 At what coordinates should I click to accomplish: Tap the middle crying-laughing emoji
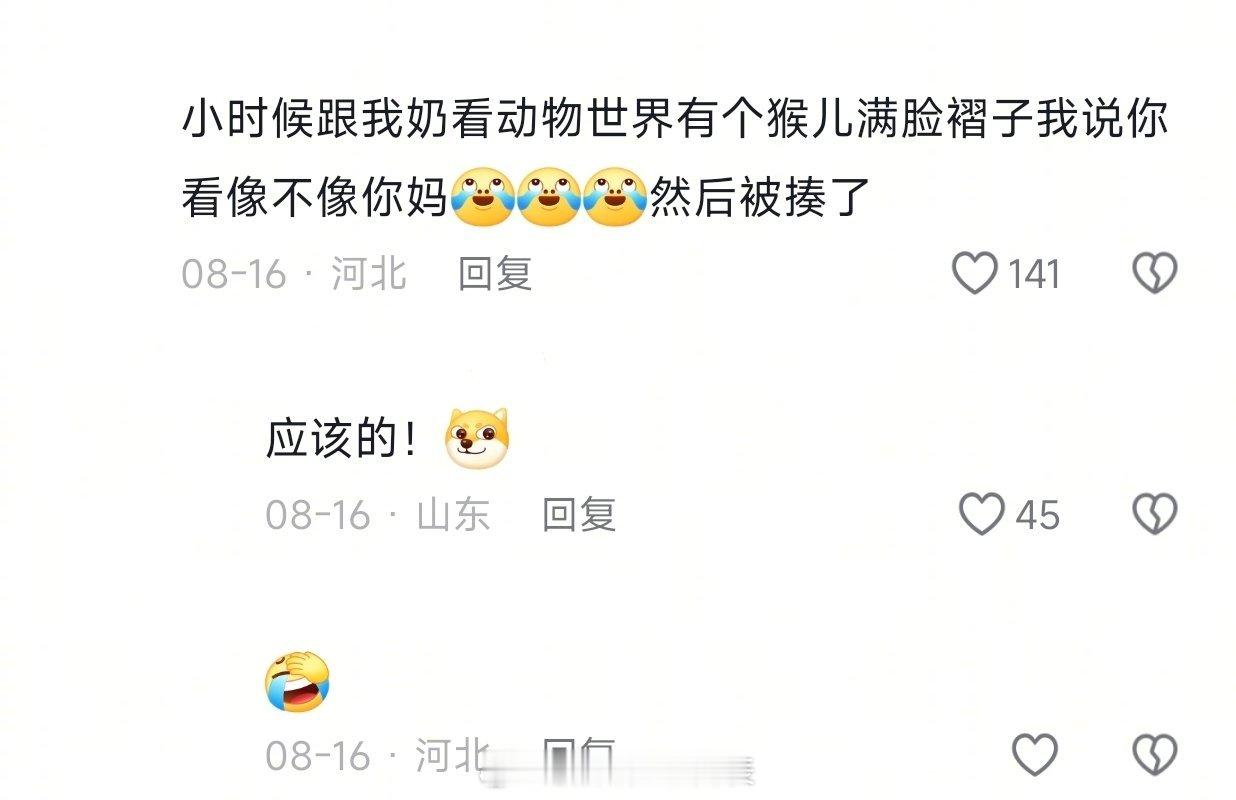(x=549, y=197)
